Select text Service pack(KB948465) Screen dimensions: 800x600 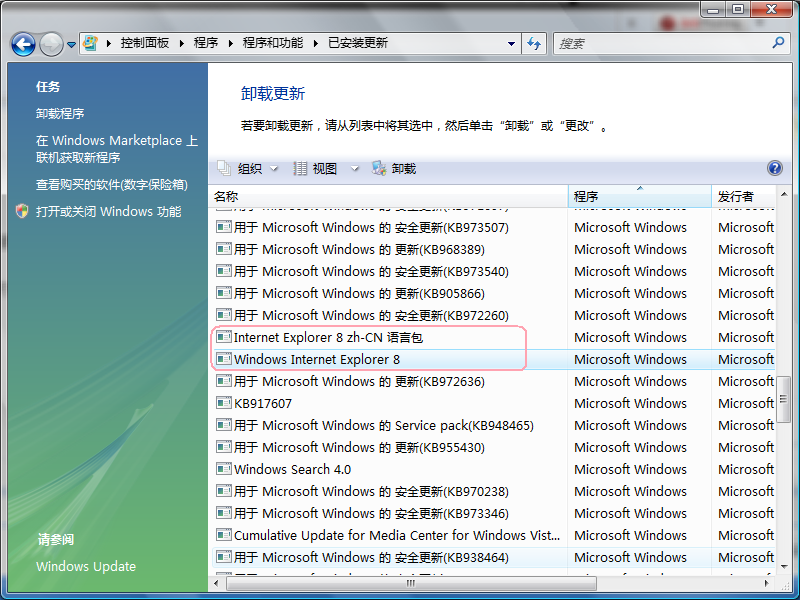pos(464,426)
